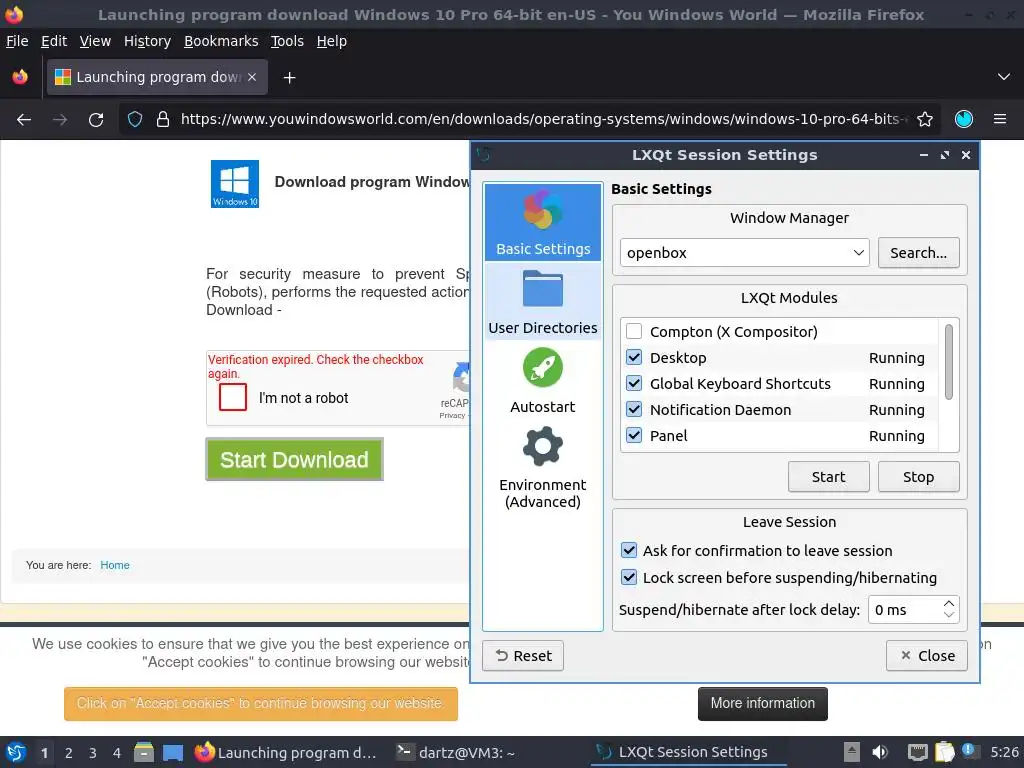
Task: Open the openbox window manager dropdown
Action: click(x=744, y=253)
